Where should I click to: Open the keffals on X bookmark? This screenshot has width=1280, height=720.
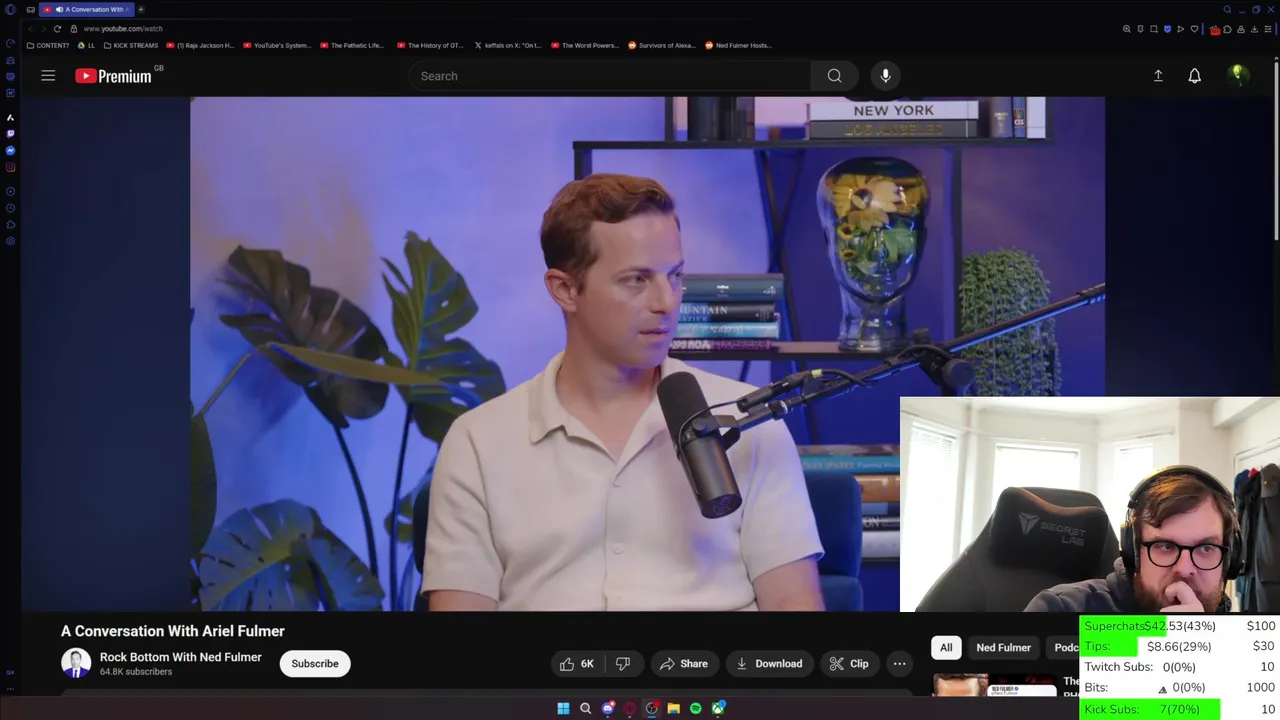point(508,45)
